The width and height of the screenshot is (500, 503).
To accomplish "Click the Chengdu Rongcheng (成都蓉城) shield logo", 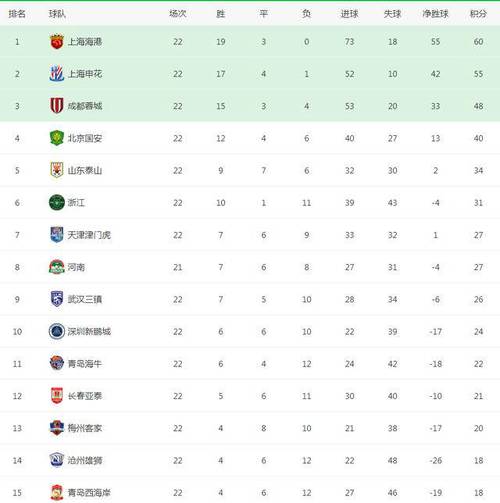I will pos(57,106).
